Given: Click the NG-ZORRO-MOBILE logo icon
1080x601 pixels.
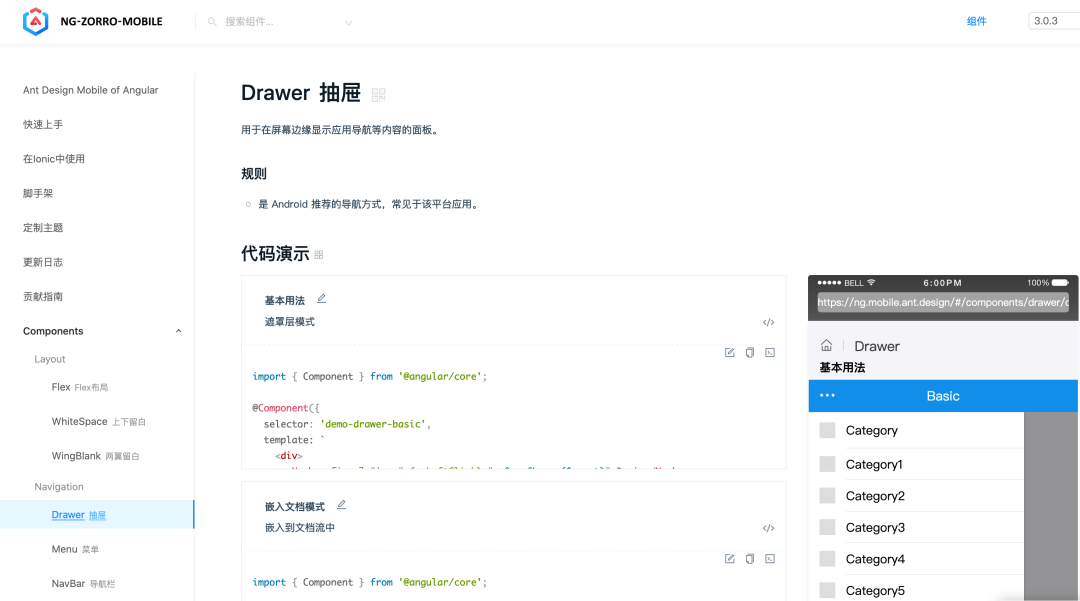Looking at the screenshot, I should 35,21.
